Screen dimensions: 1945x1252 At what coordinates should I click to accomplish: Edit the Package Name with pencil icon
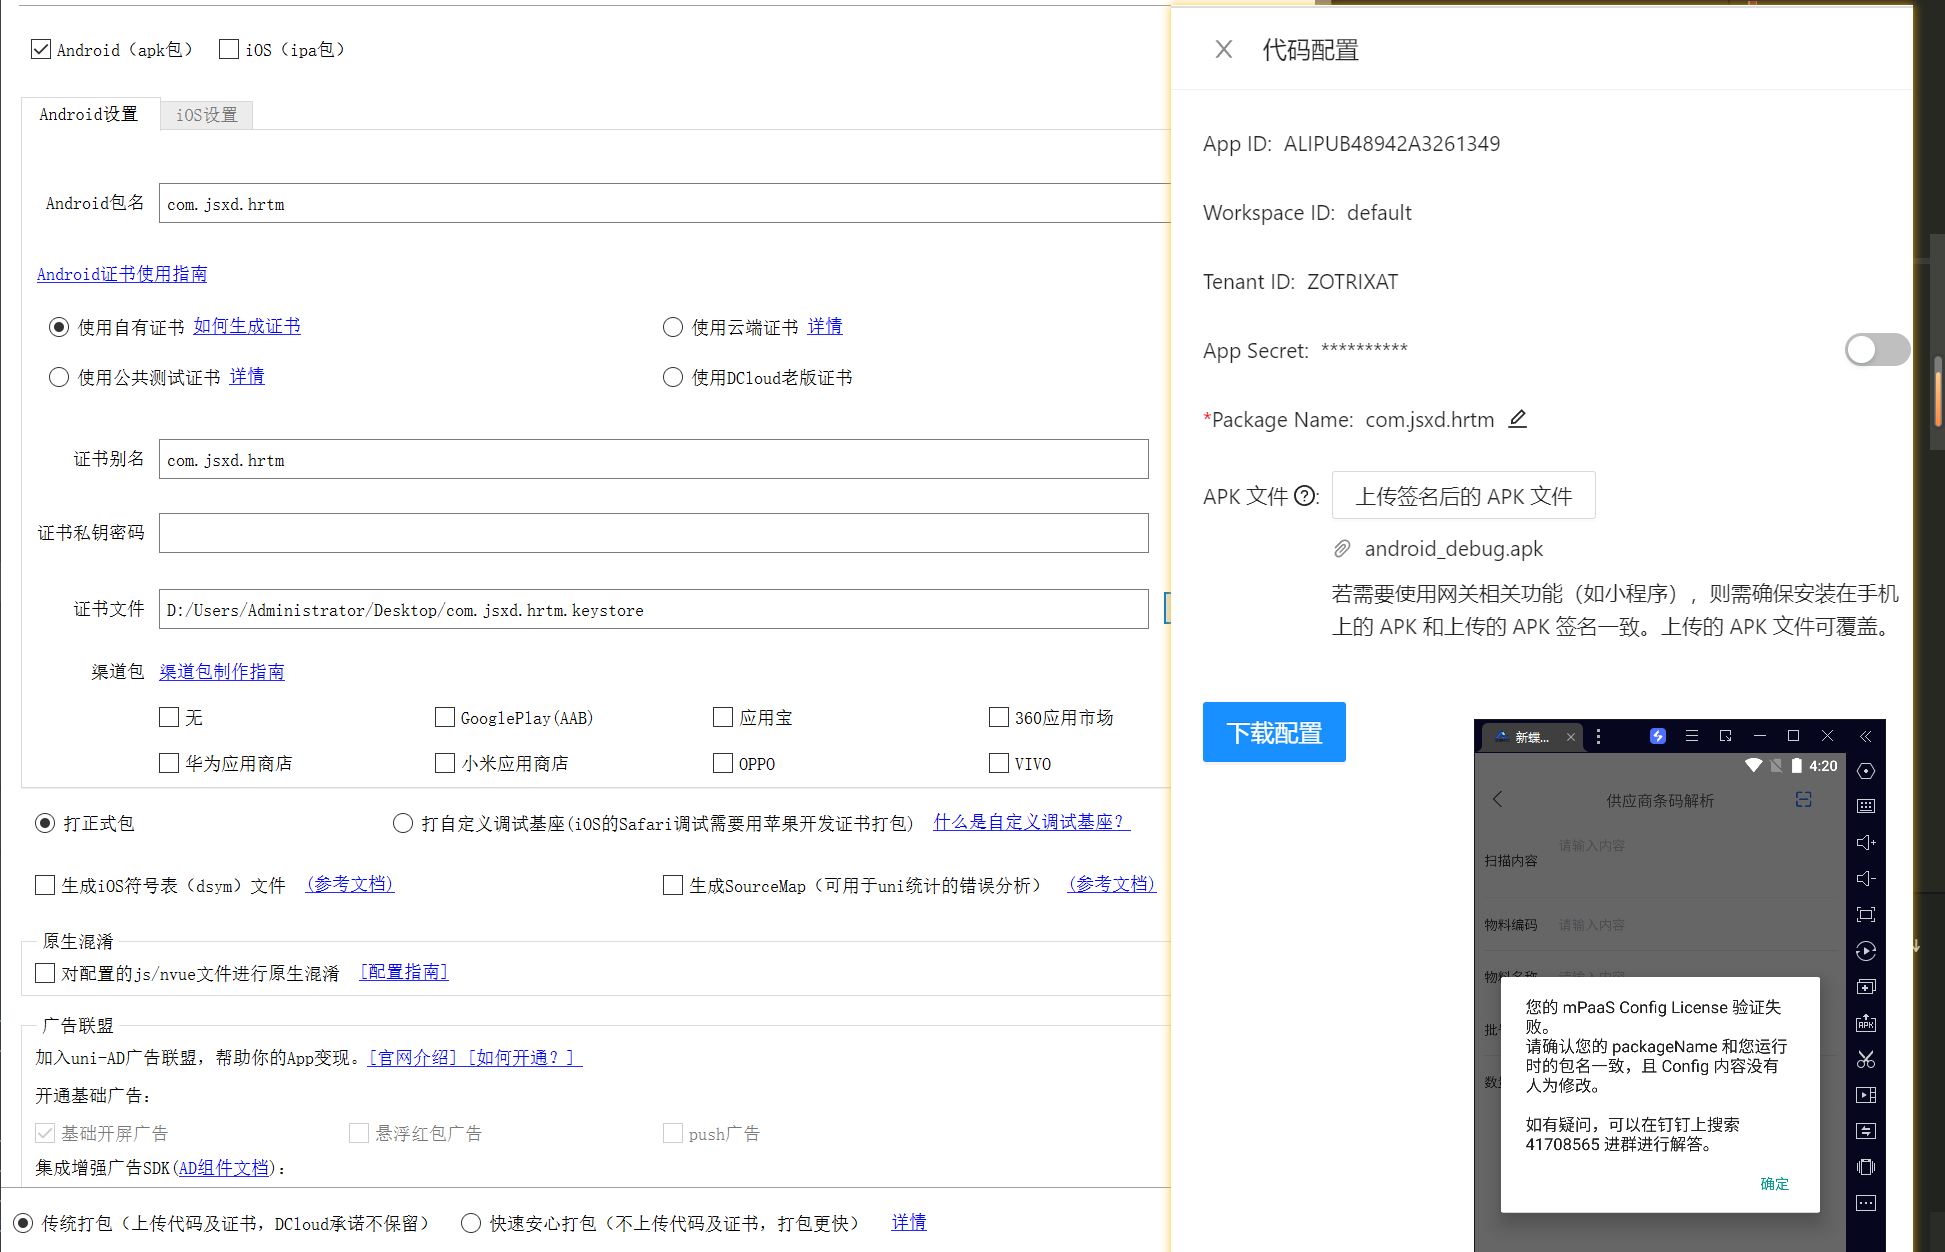(x=1517, y=419)
